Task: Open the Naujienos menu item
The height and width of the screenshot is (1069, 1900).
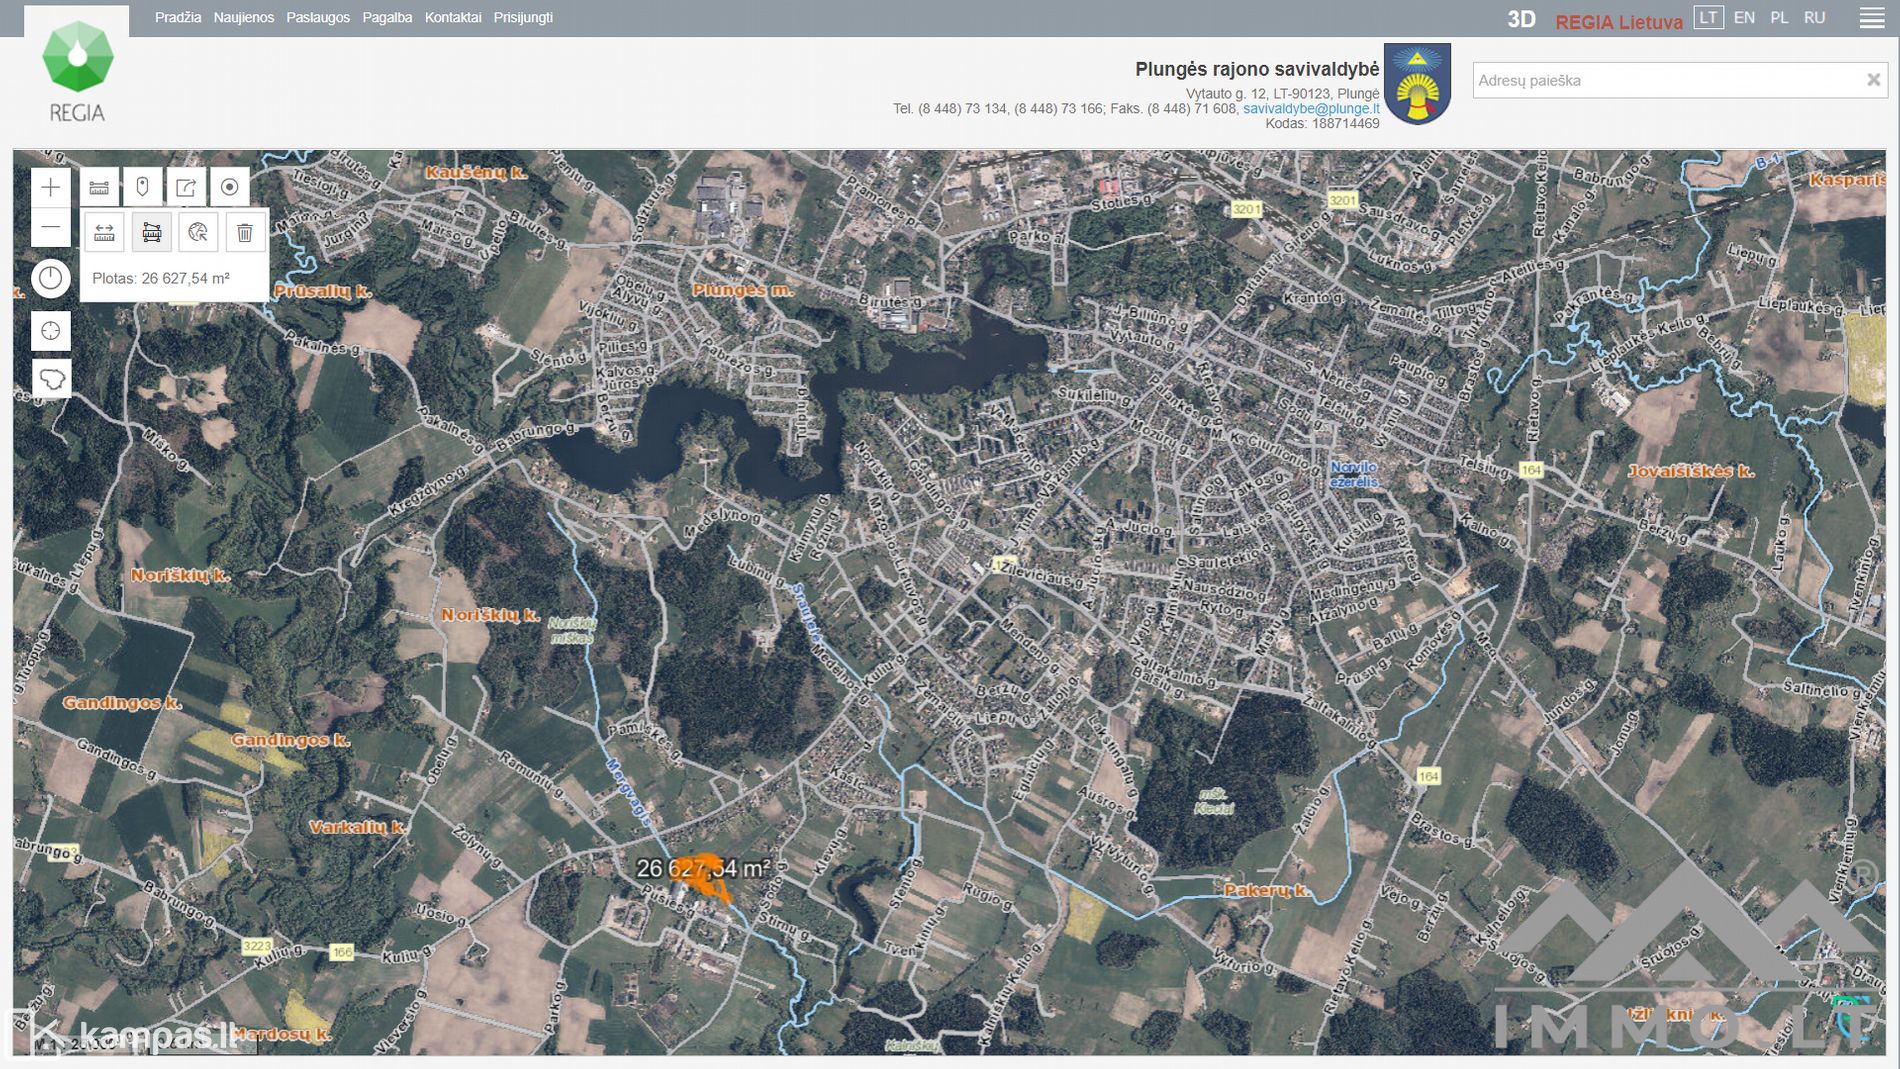Action: pyautogui.click(x=243, y=18)
